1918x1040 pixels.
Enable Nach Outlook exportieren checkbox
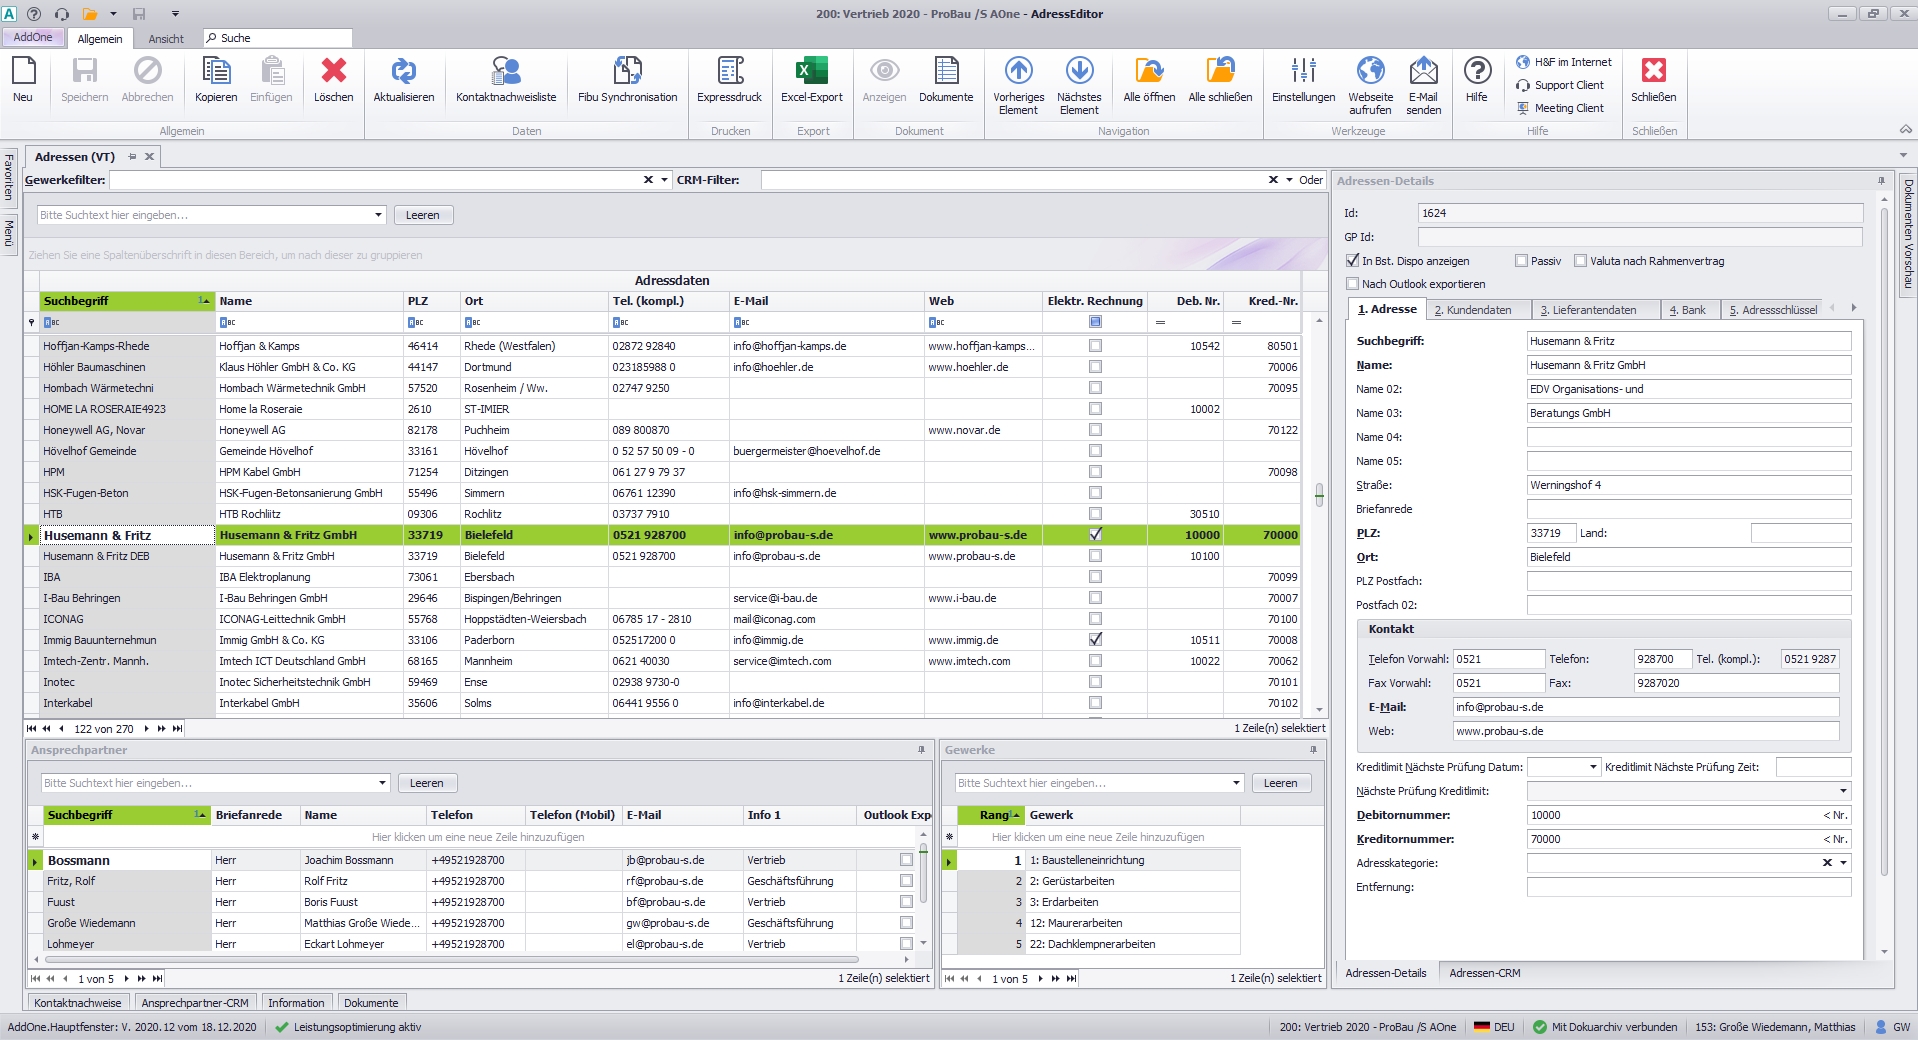pyautogui.click(x=1353, y=284)
